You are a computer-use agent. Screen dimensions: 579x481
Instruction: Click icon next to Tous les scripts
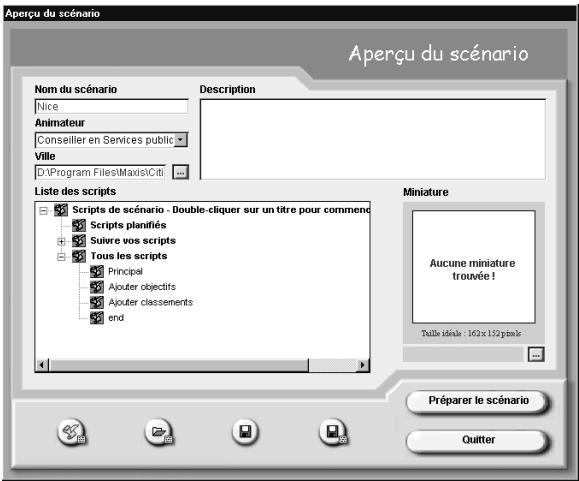point(79,256)
